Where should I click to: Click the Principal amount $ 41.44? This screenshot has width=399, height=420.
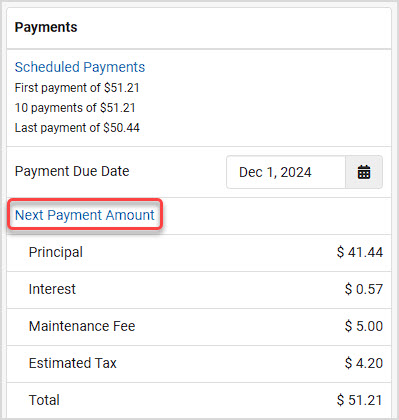[360, 252]
